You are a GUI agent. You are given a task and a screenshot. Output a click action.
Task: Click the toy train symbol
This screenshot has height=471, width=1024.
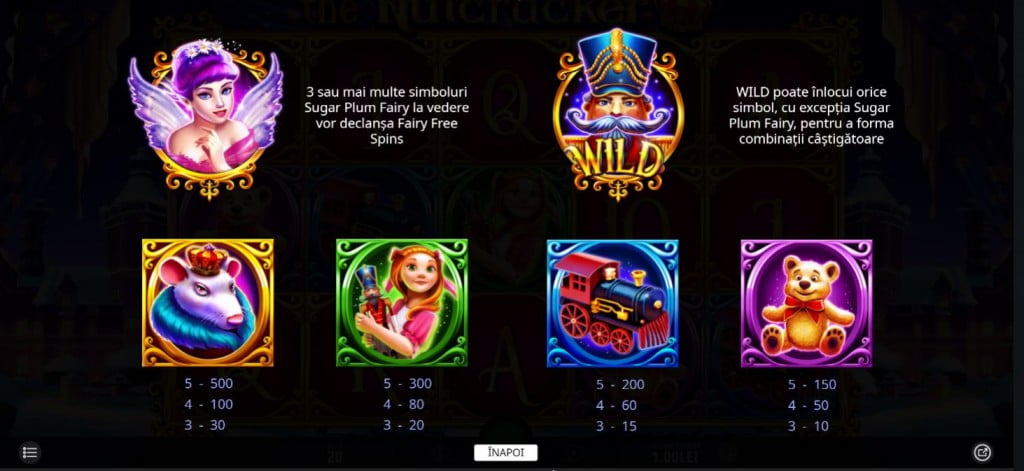613,303
